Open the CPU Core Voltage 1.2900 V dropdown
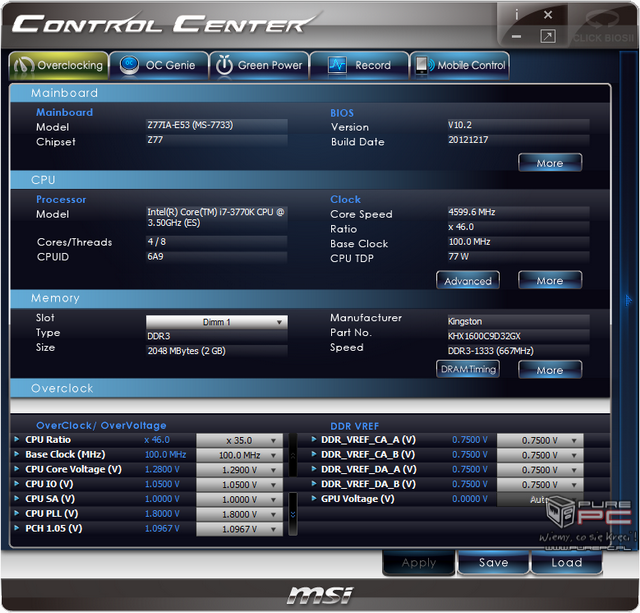The height and width of the screenshot is (613, 640). click(x=239, y=470)
